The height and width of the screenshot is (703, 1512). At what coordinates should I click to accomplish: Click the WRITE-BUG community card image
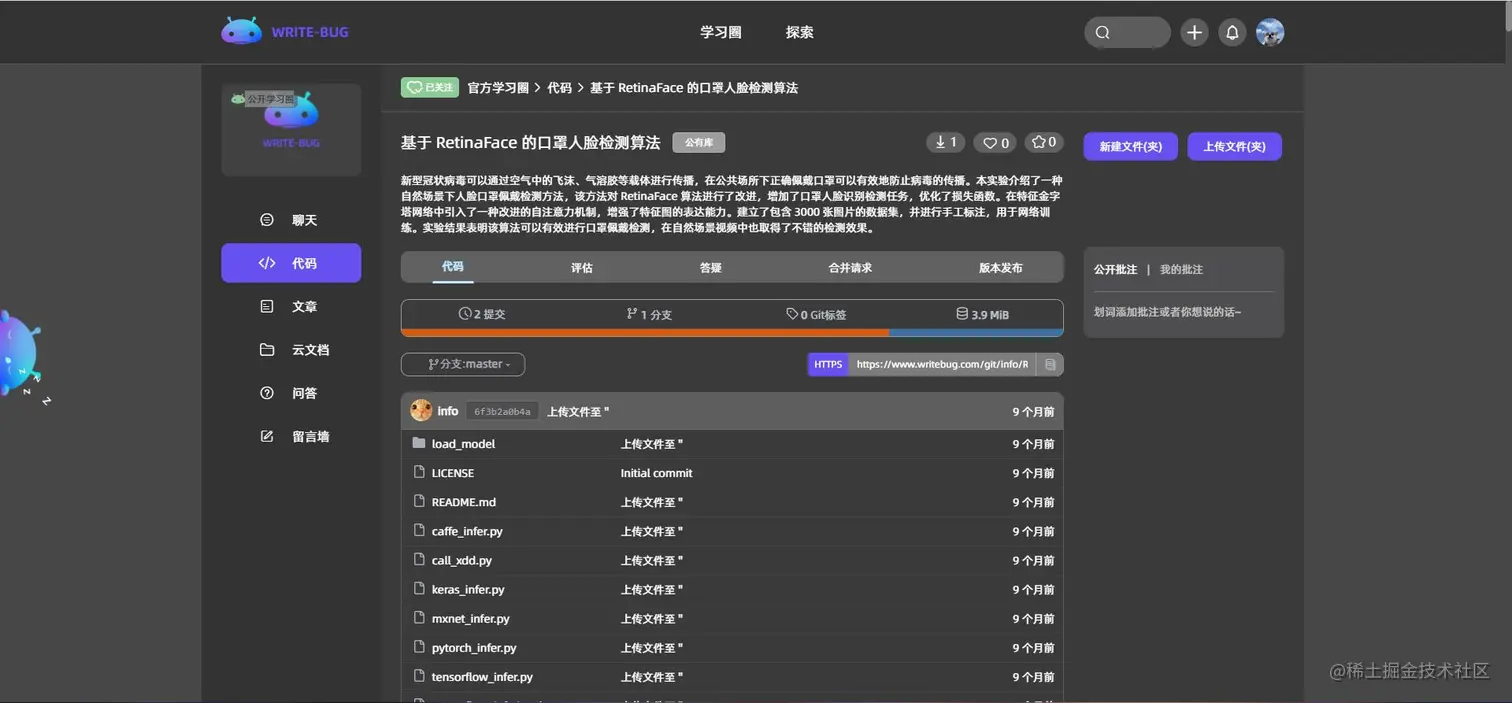[x=291, y=130]
